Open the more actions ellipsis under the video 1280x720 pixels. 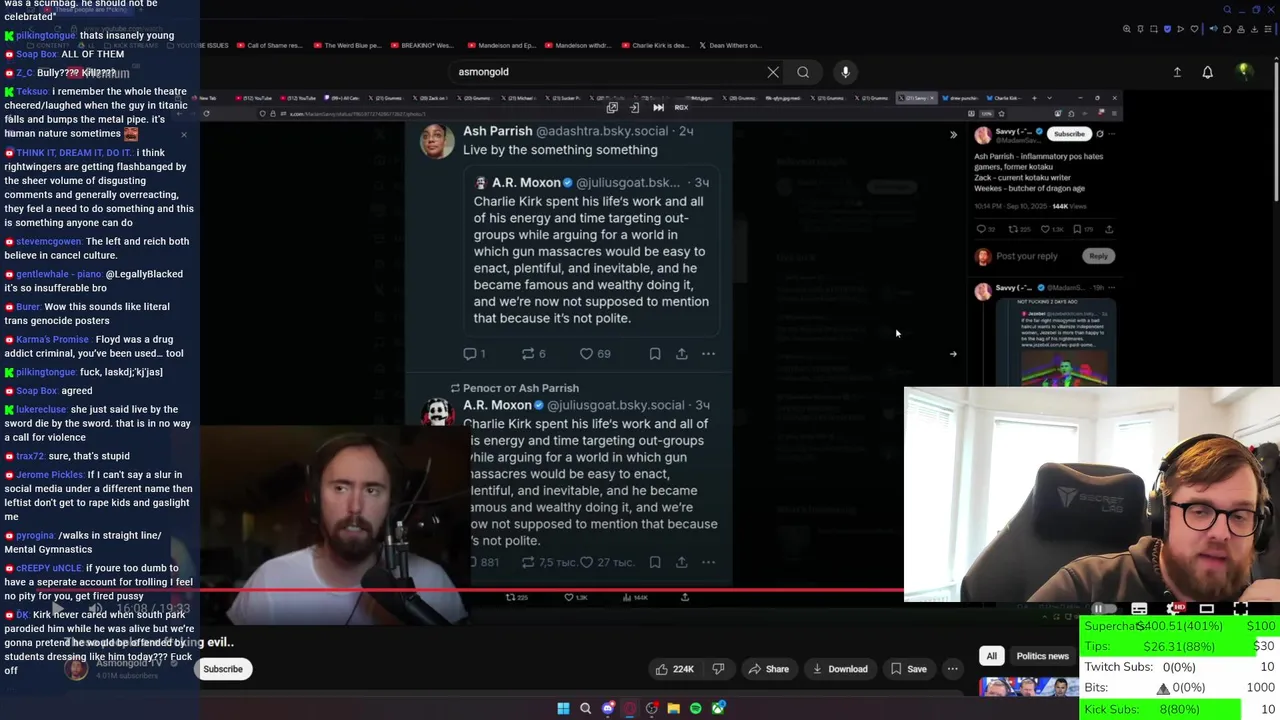click(953, 669)
